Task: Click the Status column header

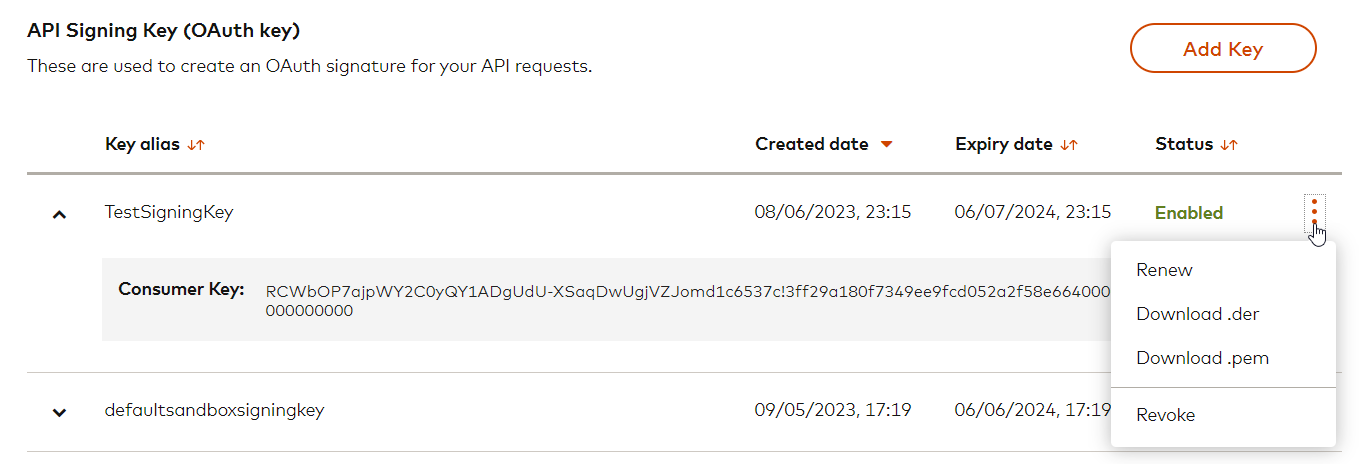Action: coord(1183,144)
